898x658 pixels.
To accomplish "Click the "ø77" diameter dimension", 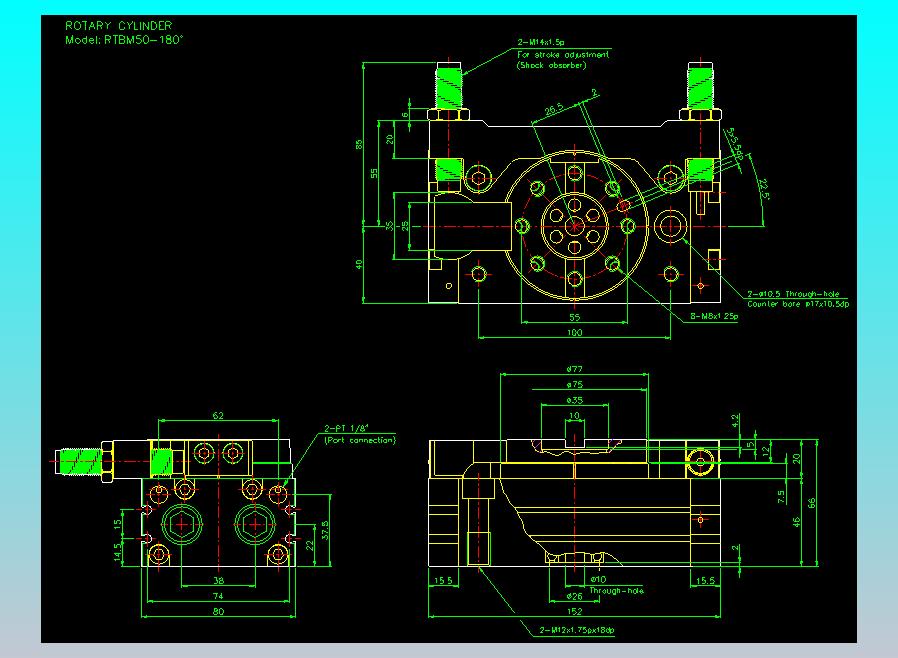I will pos(574,369).
